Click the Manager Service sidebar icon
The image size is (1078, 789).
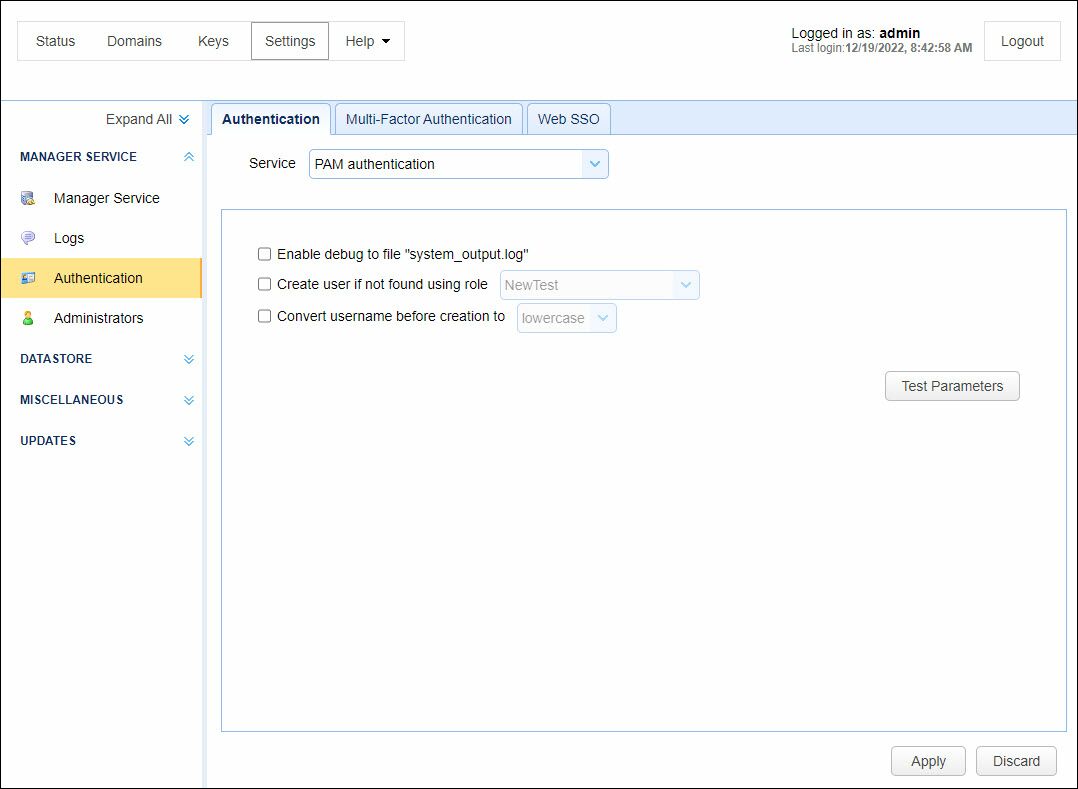(x=28, y=199)
